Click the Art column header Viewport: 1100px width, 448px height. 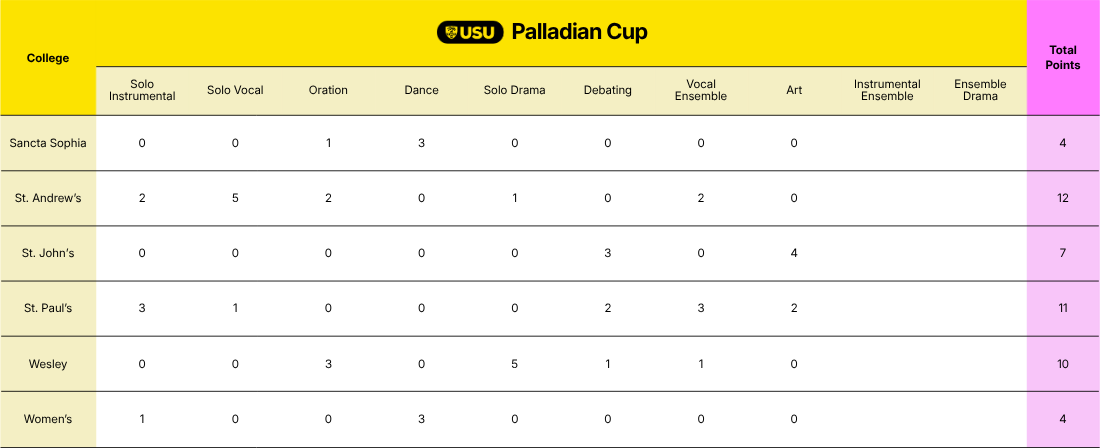point(794,90)
